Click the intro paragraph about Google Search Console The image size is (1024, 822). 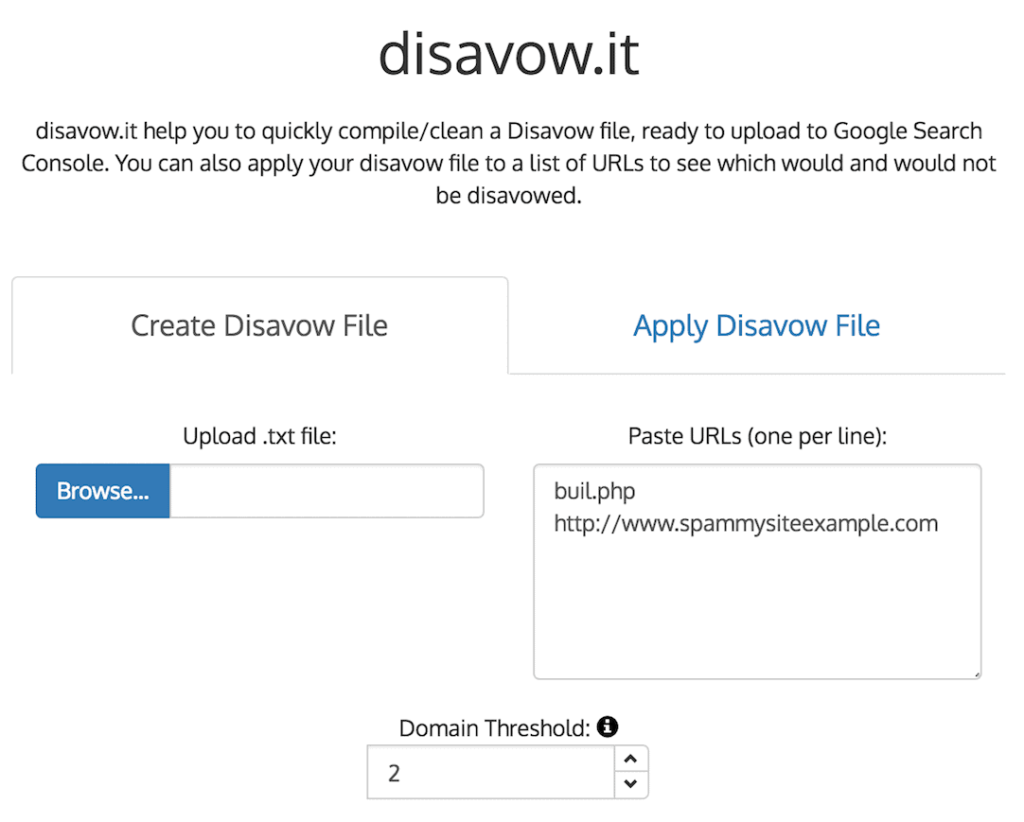pyautogui.click(x=509, y=163)
